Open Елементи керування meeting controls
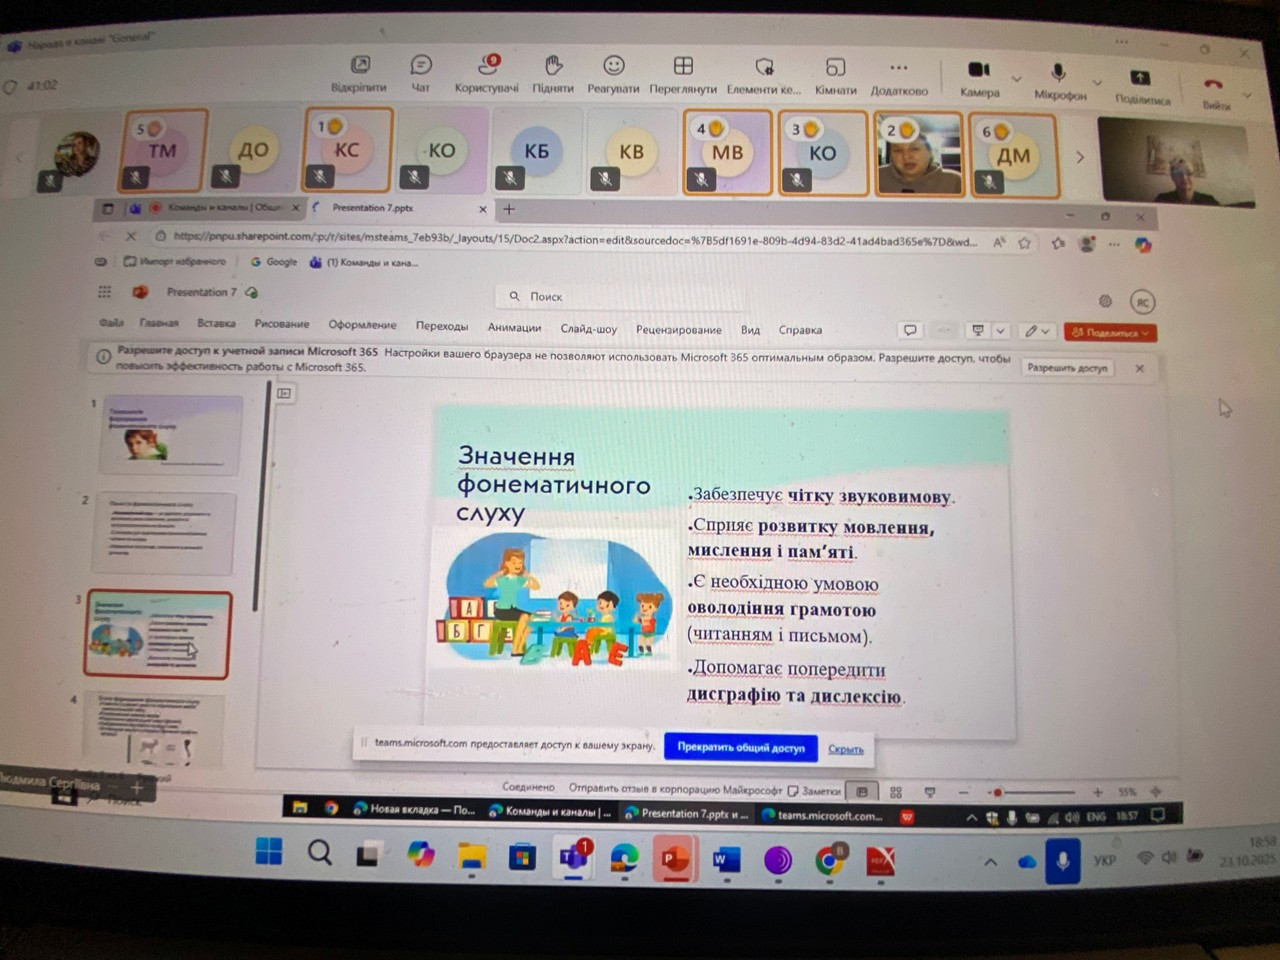1280x960 pixels. 764,77
